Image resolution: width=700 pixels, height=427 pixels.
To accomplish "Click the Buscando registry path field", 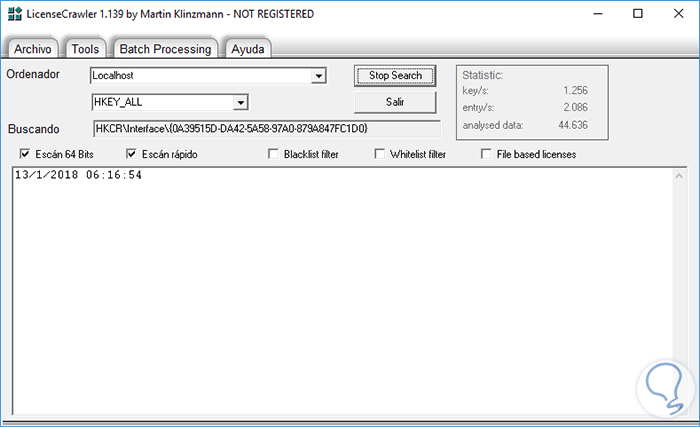I will [x=267, y=129].
